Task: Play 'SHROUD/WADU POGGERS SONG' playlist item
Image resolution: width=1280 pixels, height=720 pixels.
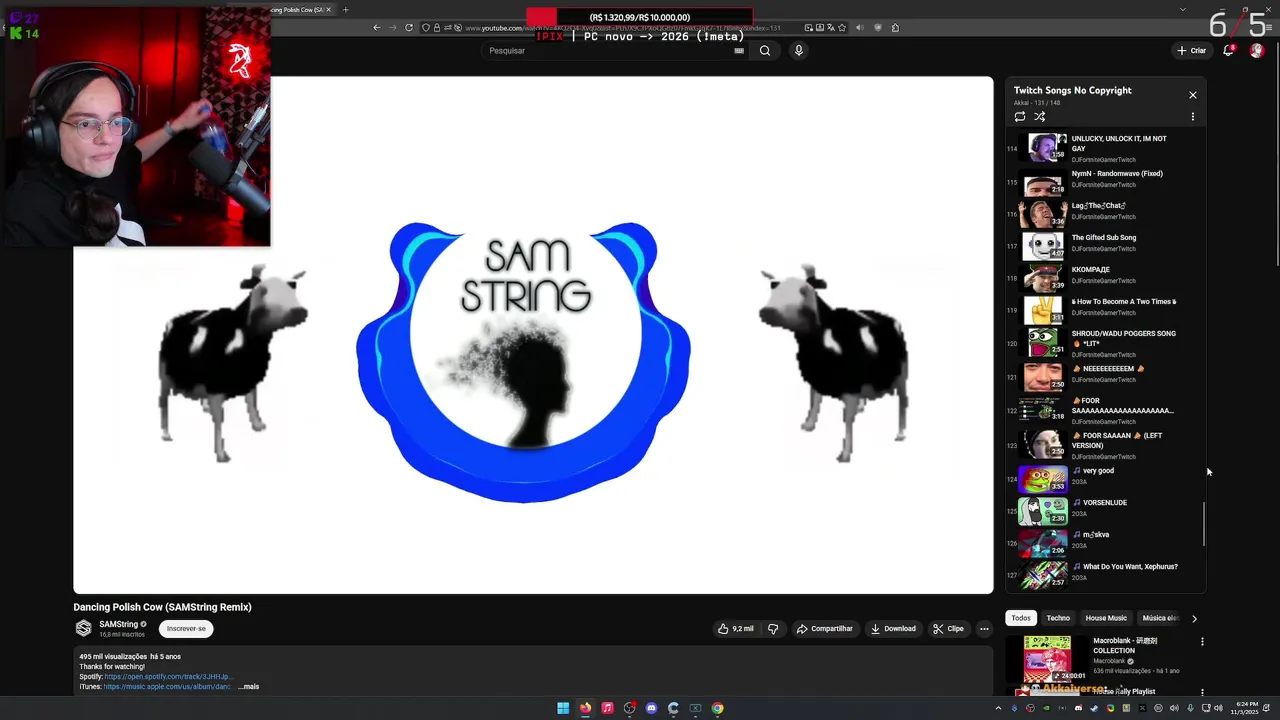Action: click(x=1105, y=343)
